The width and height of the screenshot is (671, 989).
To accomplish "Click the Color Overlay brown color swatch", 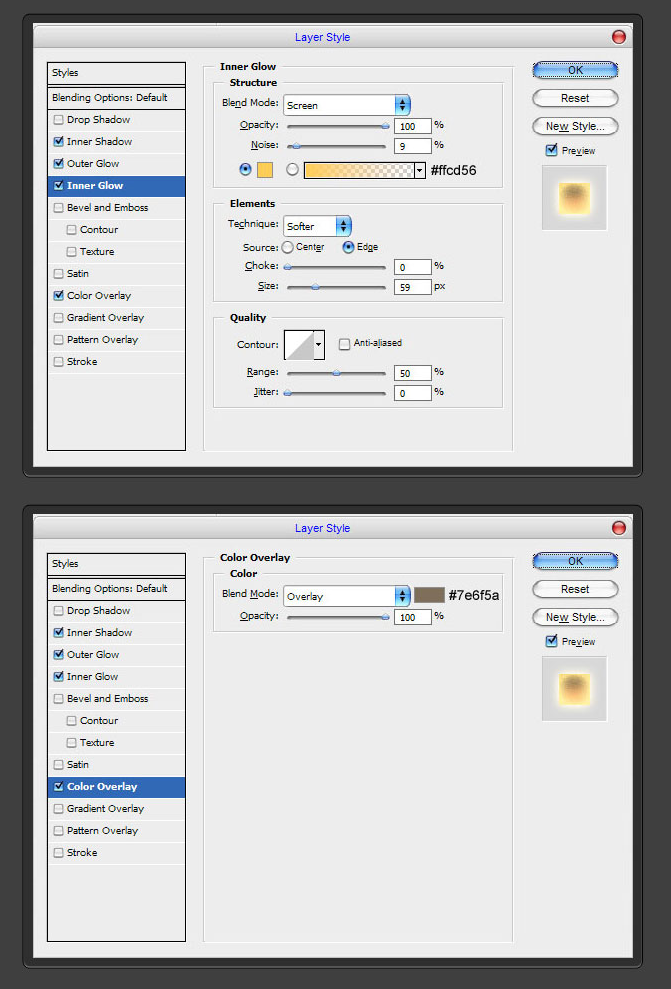I will [x=429, y=595].
